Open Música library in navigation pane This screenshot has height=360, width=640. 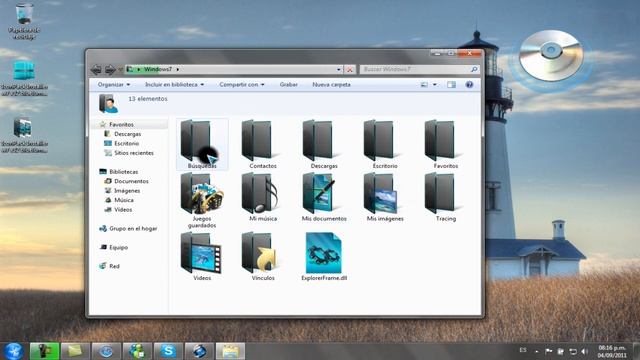coord(124,200)
